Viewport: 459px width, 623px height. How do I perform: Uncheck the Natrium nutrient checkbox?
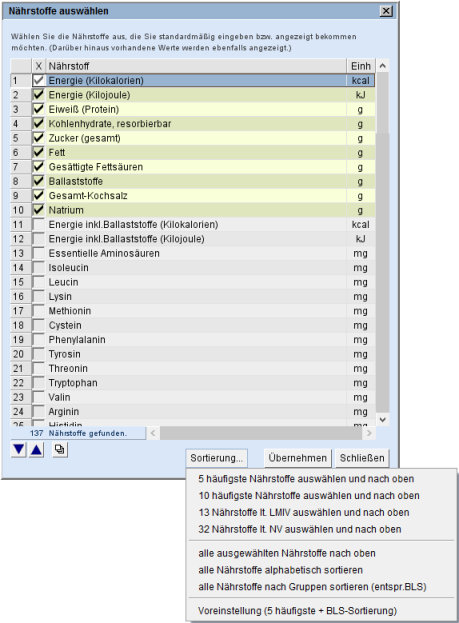click(x=39, y=210)
